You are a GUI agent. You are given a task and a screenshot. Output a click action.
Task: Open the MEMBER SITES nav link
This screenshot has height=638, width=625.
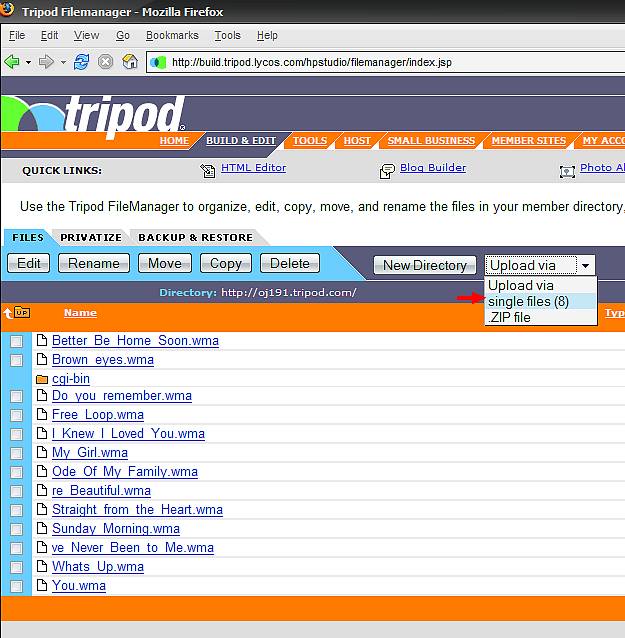click(529, 140)
